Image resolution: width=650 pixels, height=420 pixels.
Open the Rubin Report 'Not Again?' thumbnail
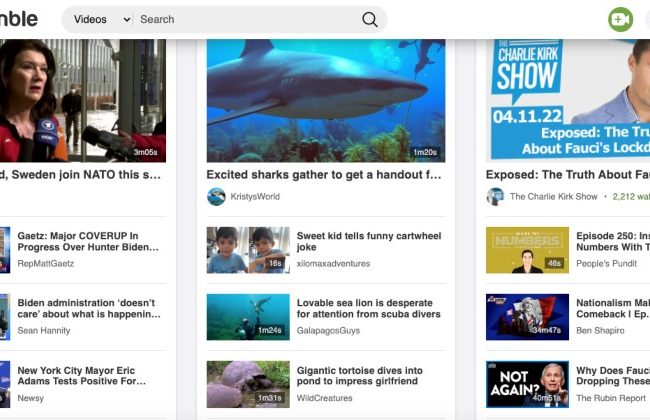pos(527,384)
